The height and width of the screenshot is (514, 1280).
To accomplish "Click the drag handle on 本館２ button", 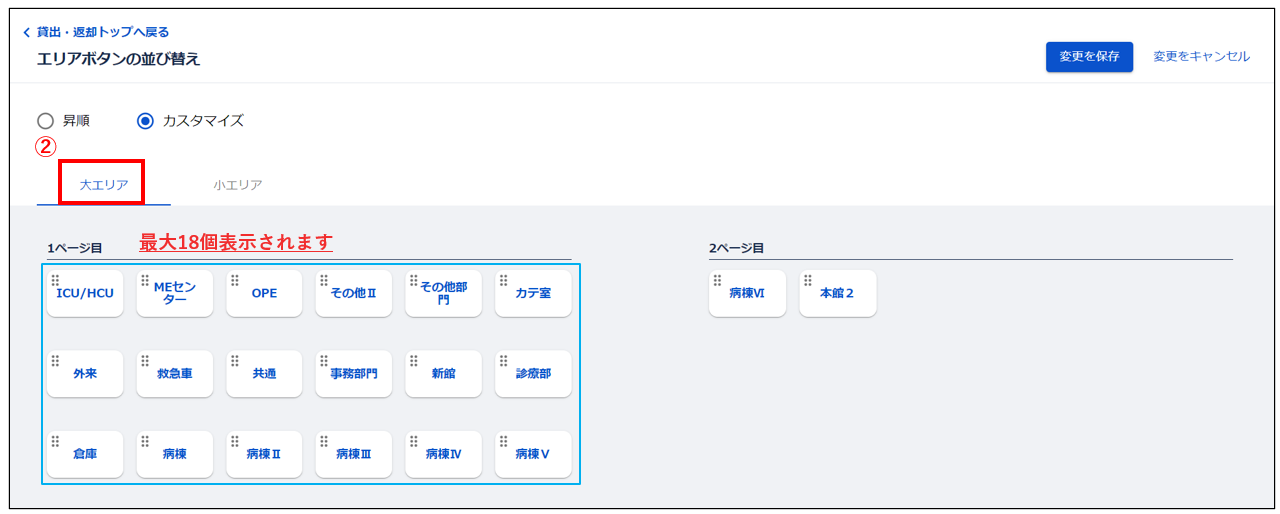I will coord(808,280).
